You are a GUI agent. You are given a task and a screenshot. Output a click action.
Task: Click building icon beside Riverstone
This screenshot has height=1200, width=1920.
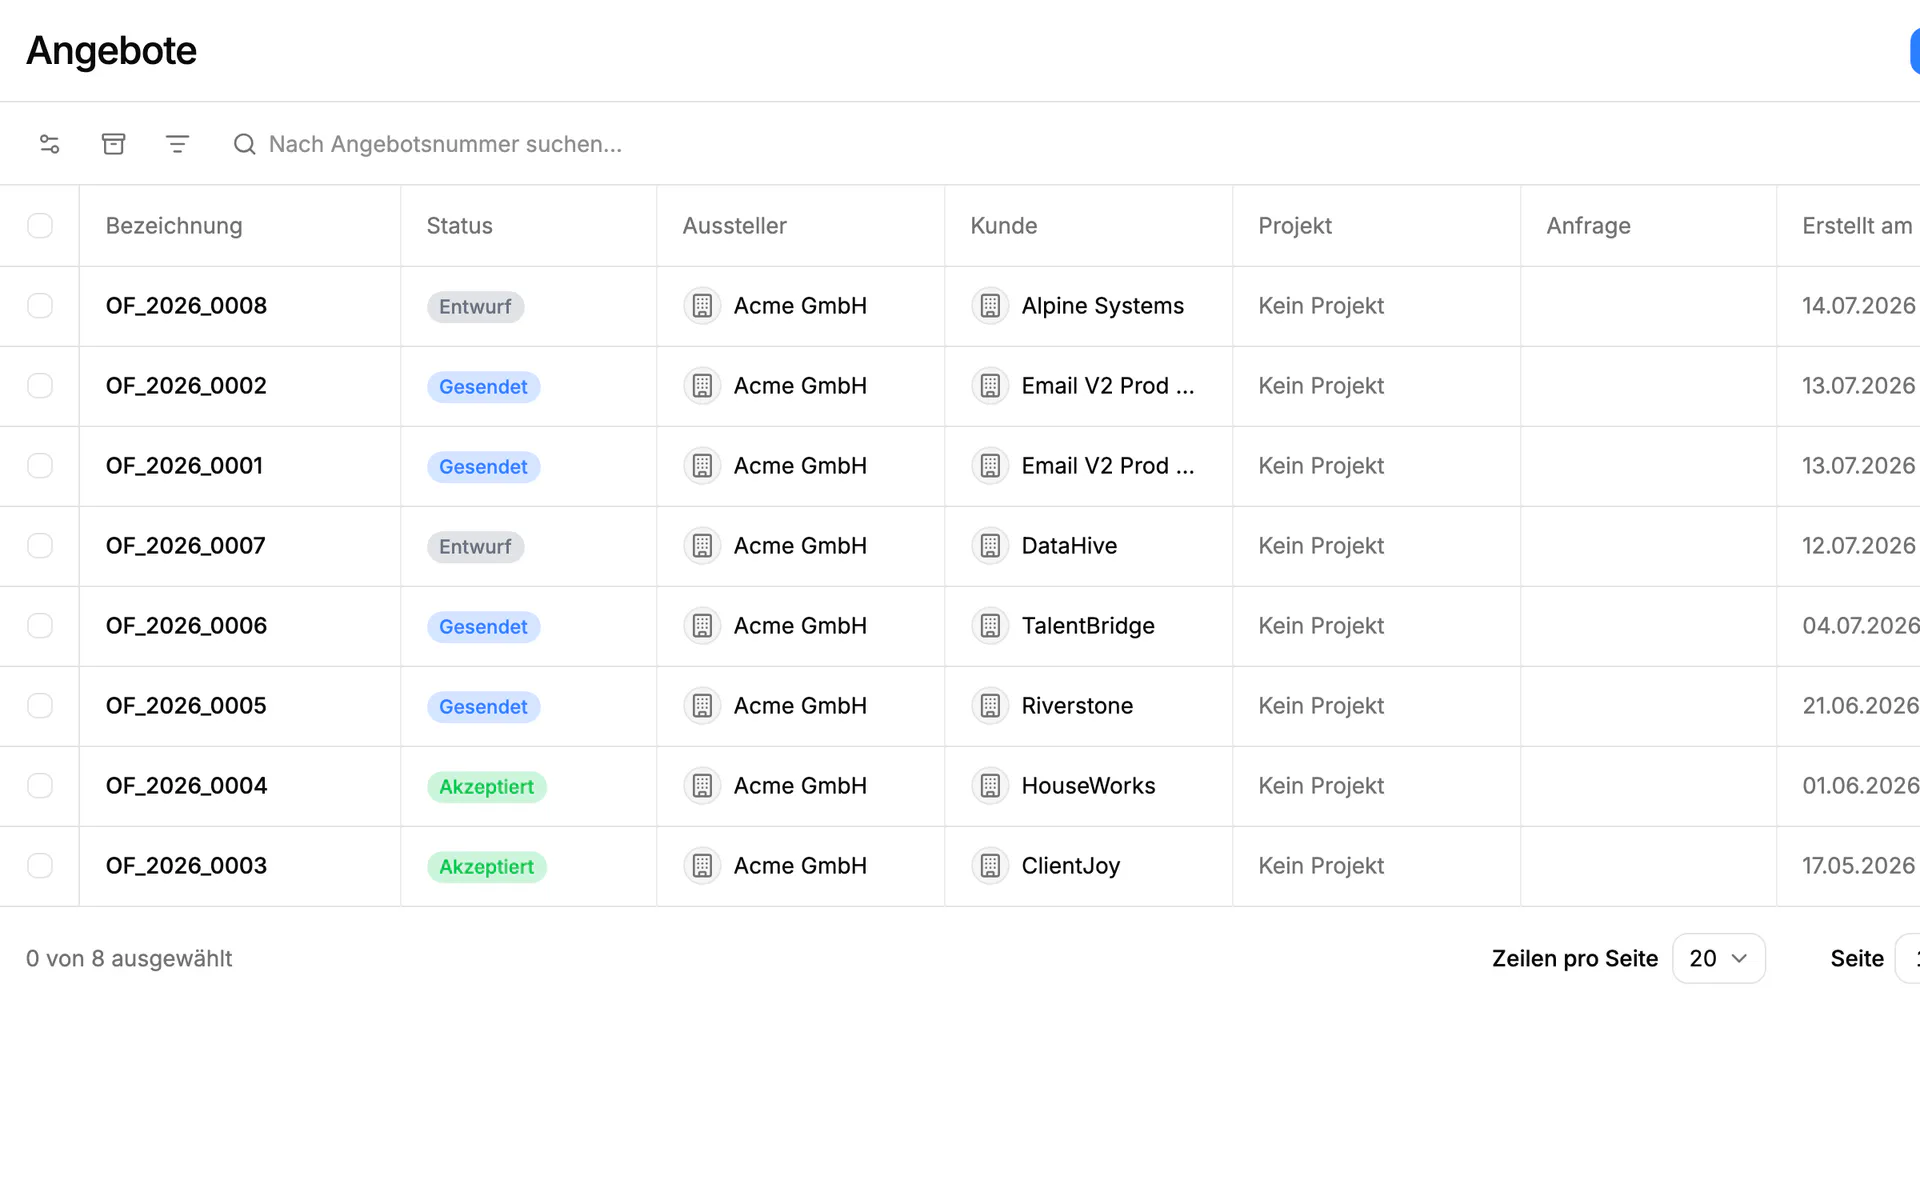tap(990, 706)
